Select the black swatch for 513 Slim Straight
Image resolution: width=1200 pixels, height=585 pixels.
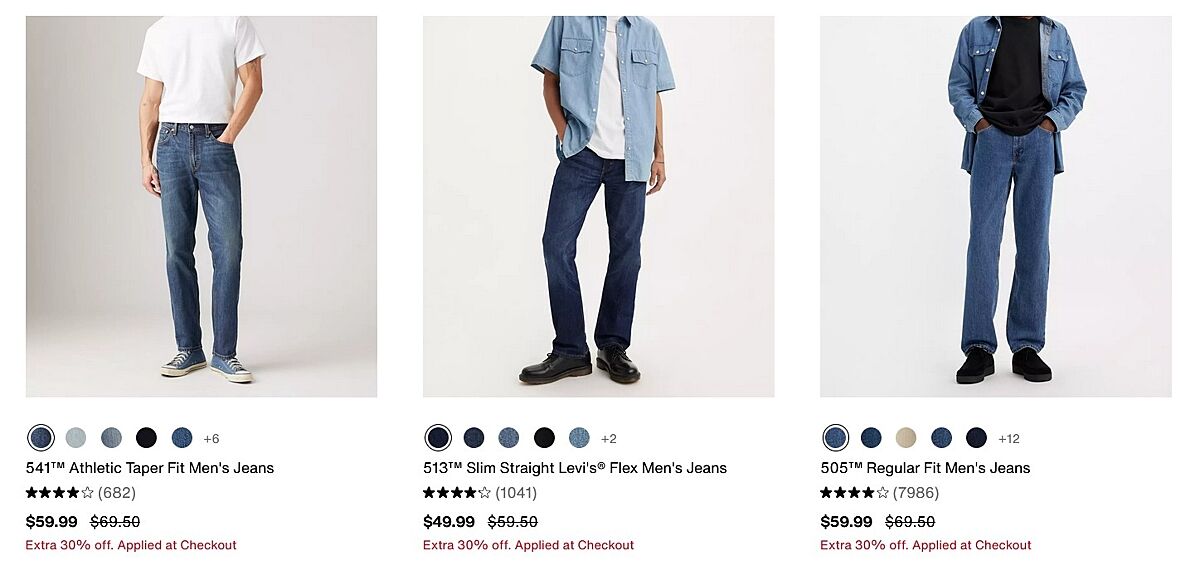coord(544,438)
